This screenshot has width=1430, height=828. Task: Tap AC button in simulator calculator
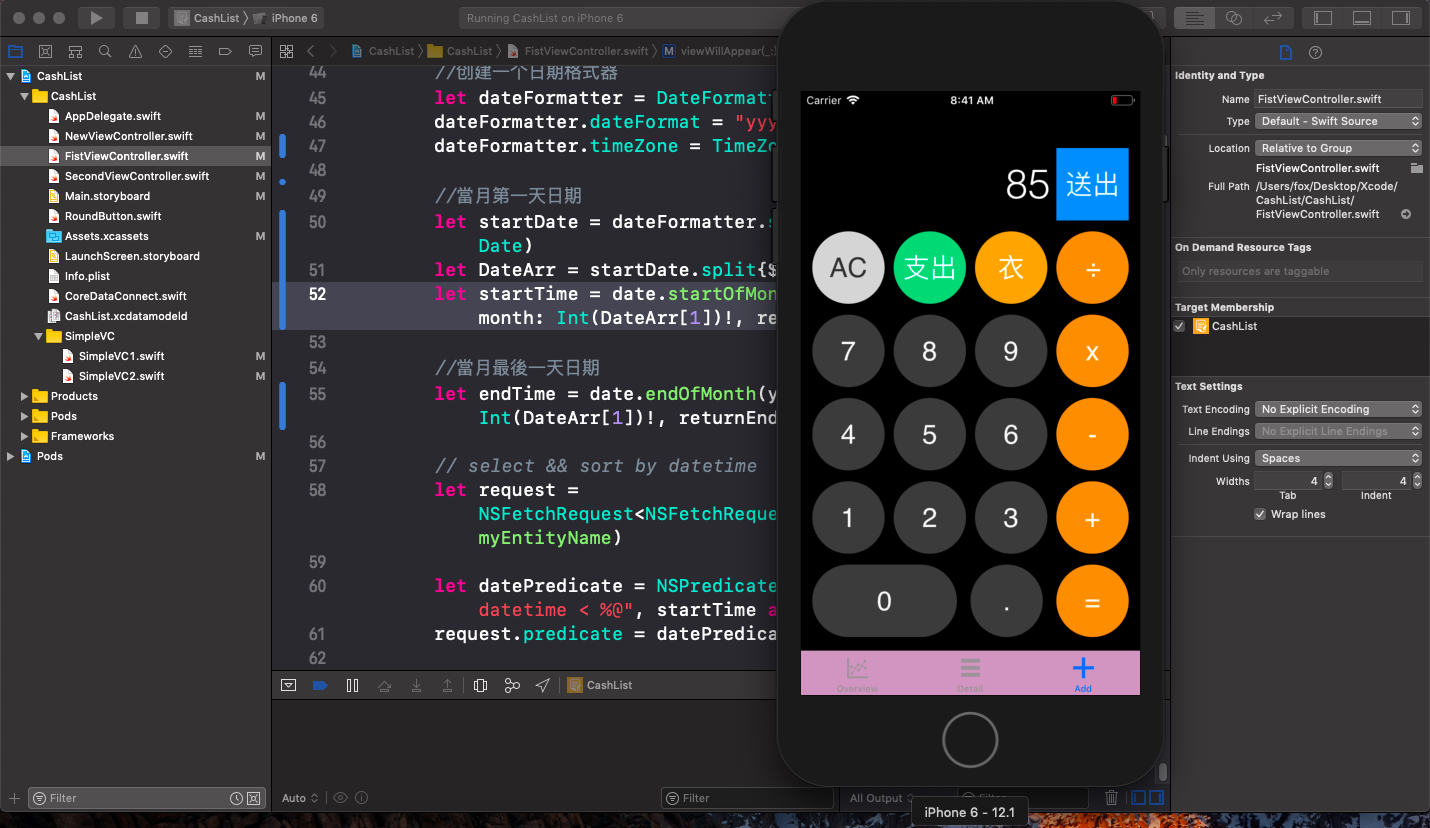click(x=848, y=267)
